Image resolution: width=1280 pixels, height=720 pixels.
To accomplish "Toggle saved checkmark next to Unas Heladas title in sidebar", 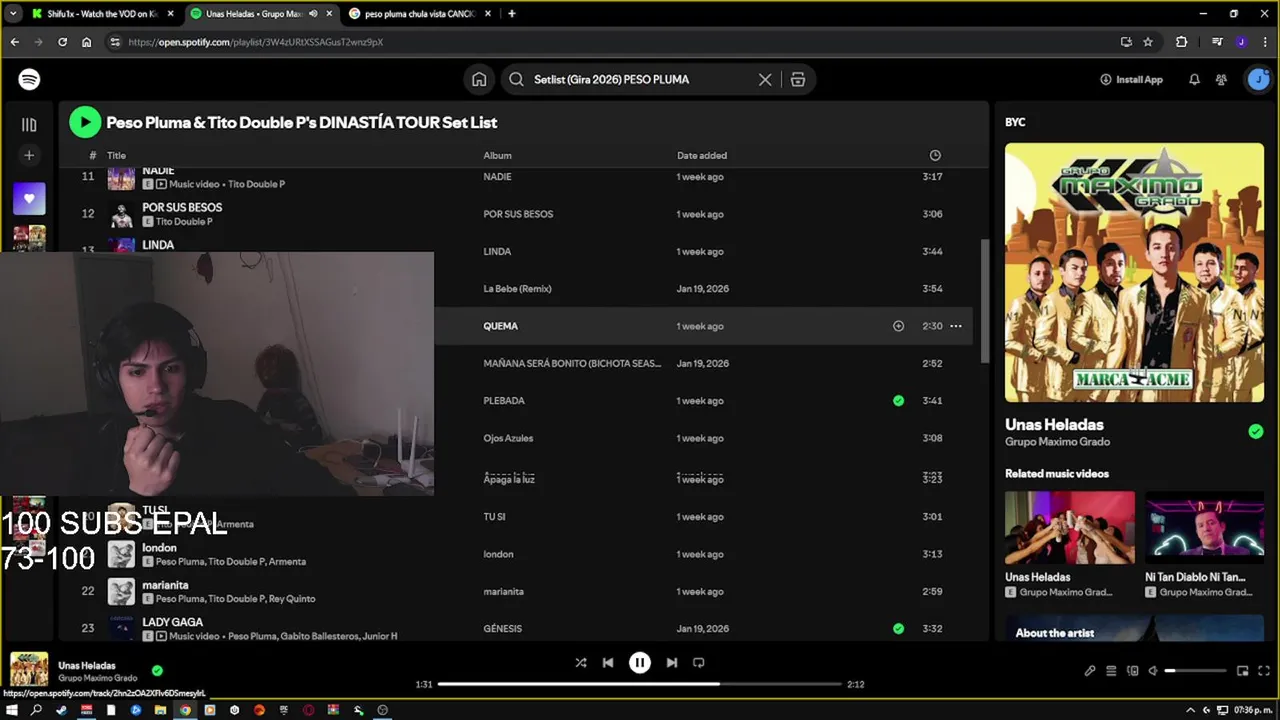I will (1256, 432).
